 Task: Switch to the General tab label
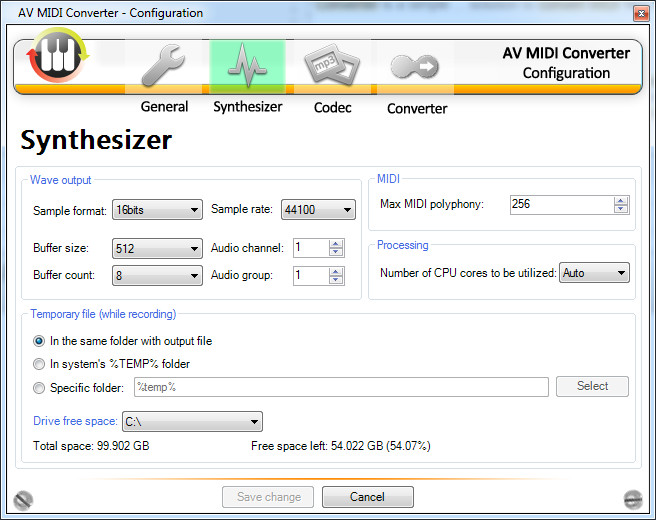pyautogui.click(x=164, y=107)
